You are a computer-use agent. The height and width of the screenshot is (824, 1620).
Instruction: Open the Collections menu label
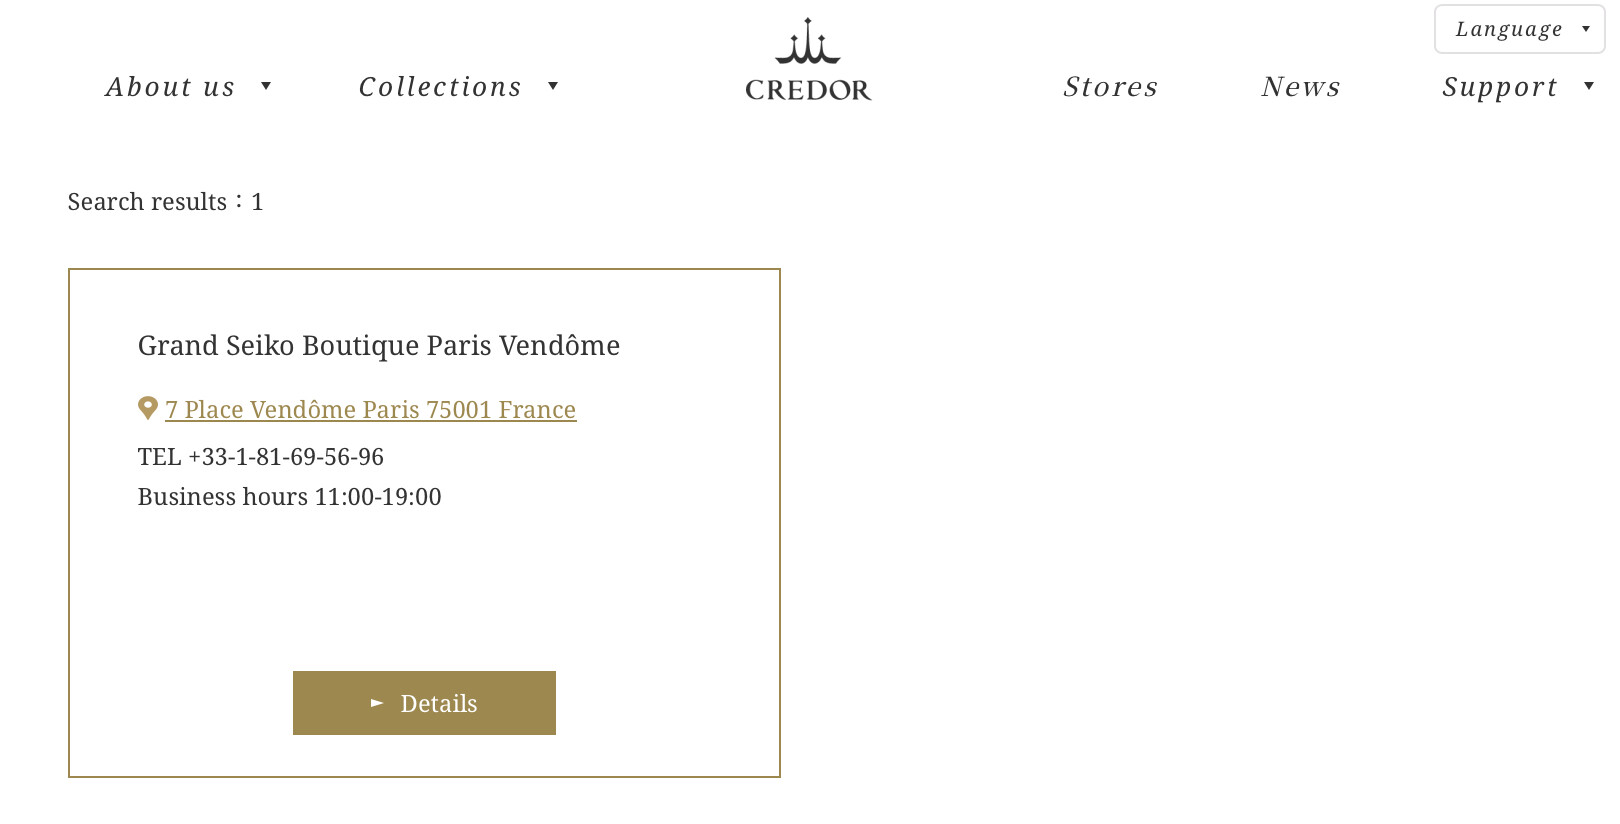(440, 87)
